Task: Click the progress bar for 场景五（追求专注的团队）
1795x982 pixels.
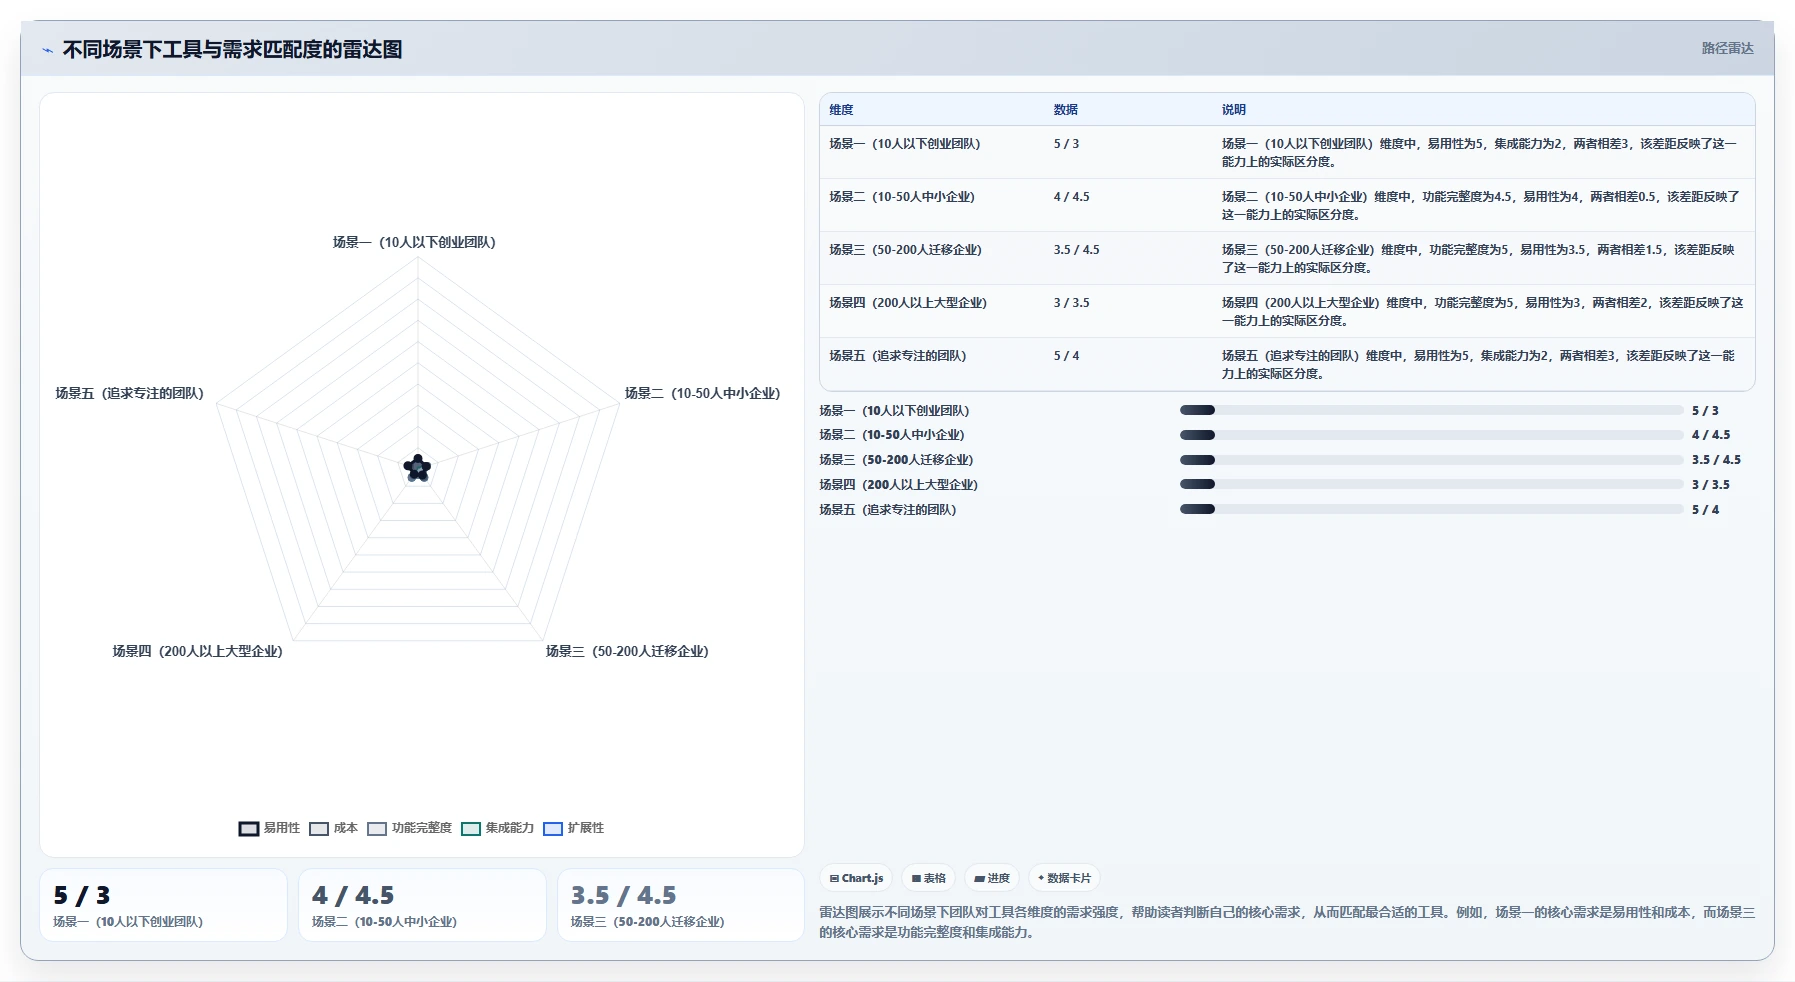Action: click(1431, 509)
